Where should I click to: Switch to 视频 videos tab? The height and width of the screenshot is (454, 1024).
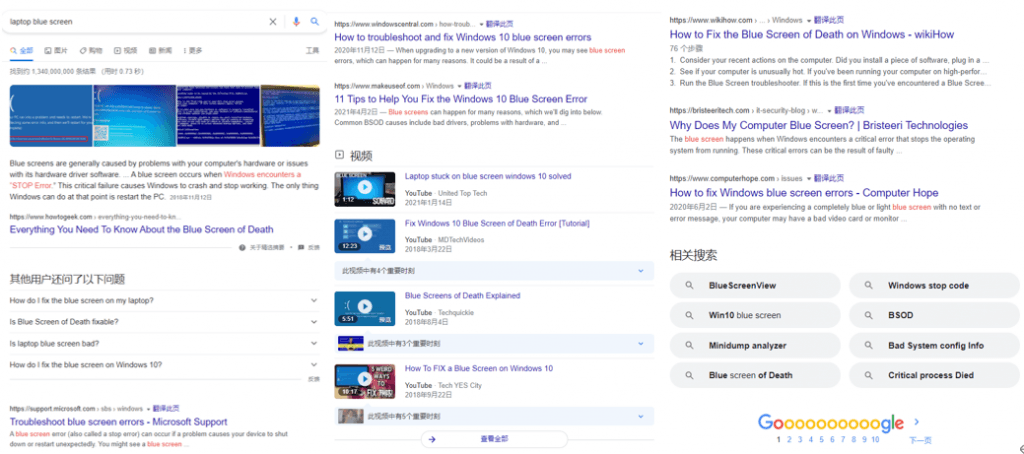pos(125,50)
